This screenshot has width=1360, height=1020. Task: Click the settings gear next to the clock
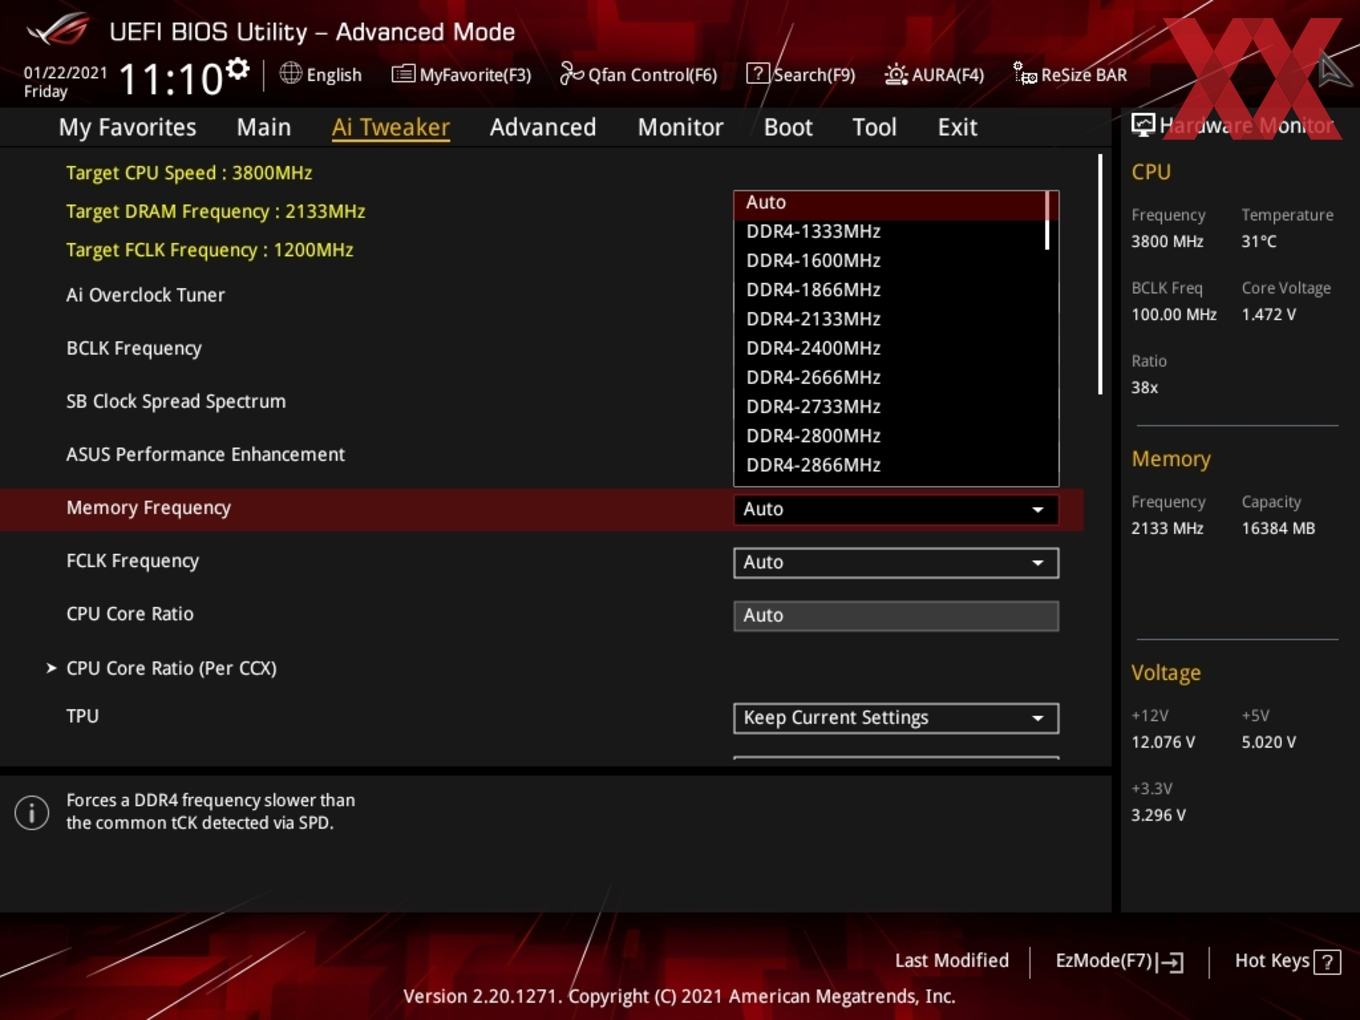[238, 69]
